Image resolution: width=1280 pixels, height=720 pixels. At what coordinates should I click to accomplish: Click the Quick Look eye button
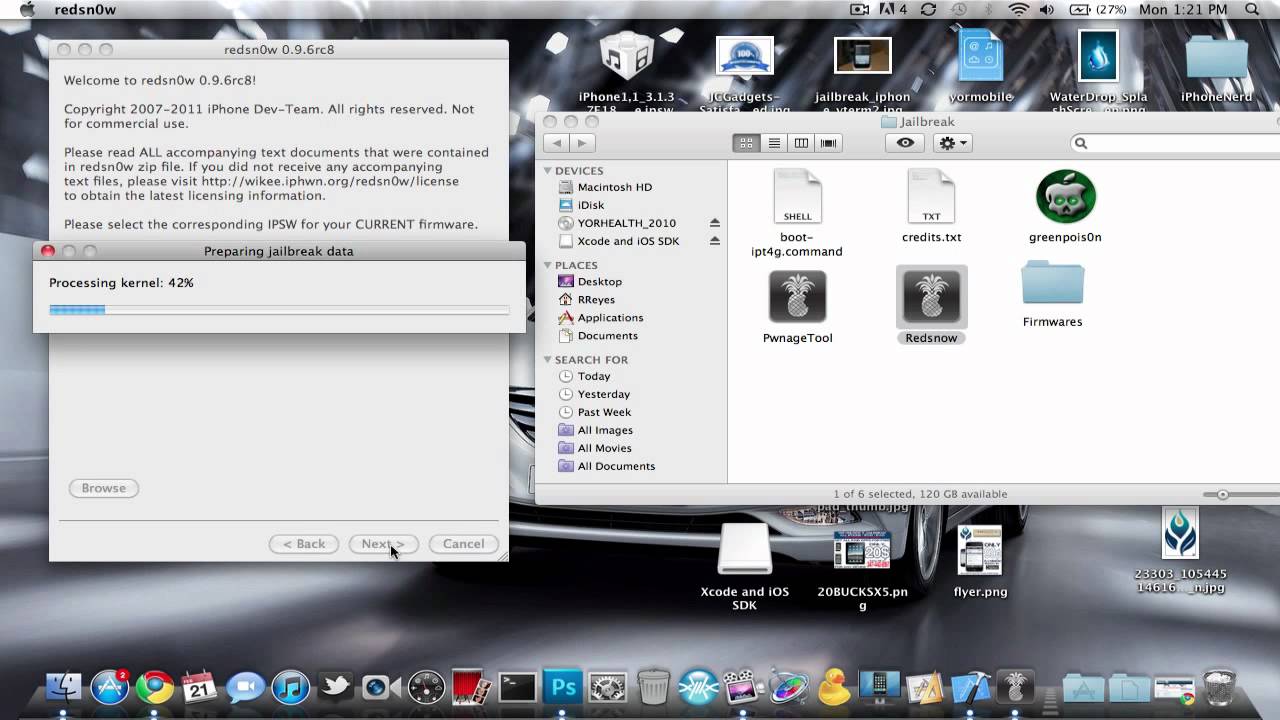coord(905,143)
